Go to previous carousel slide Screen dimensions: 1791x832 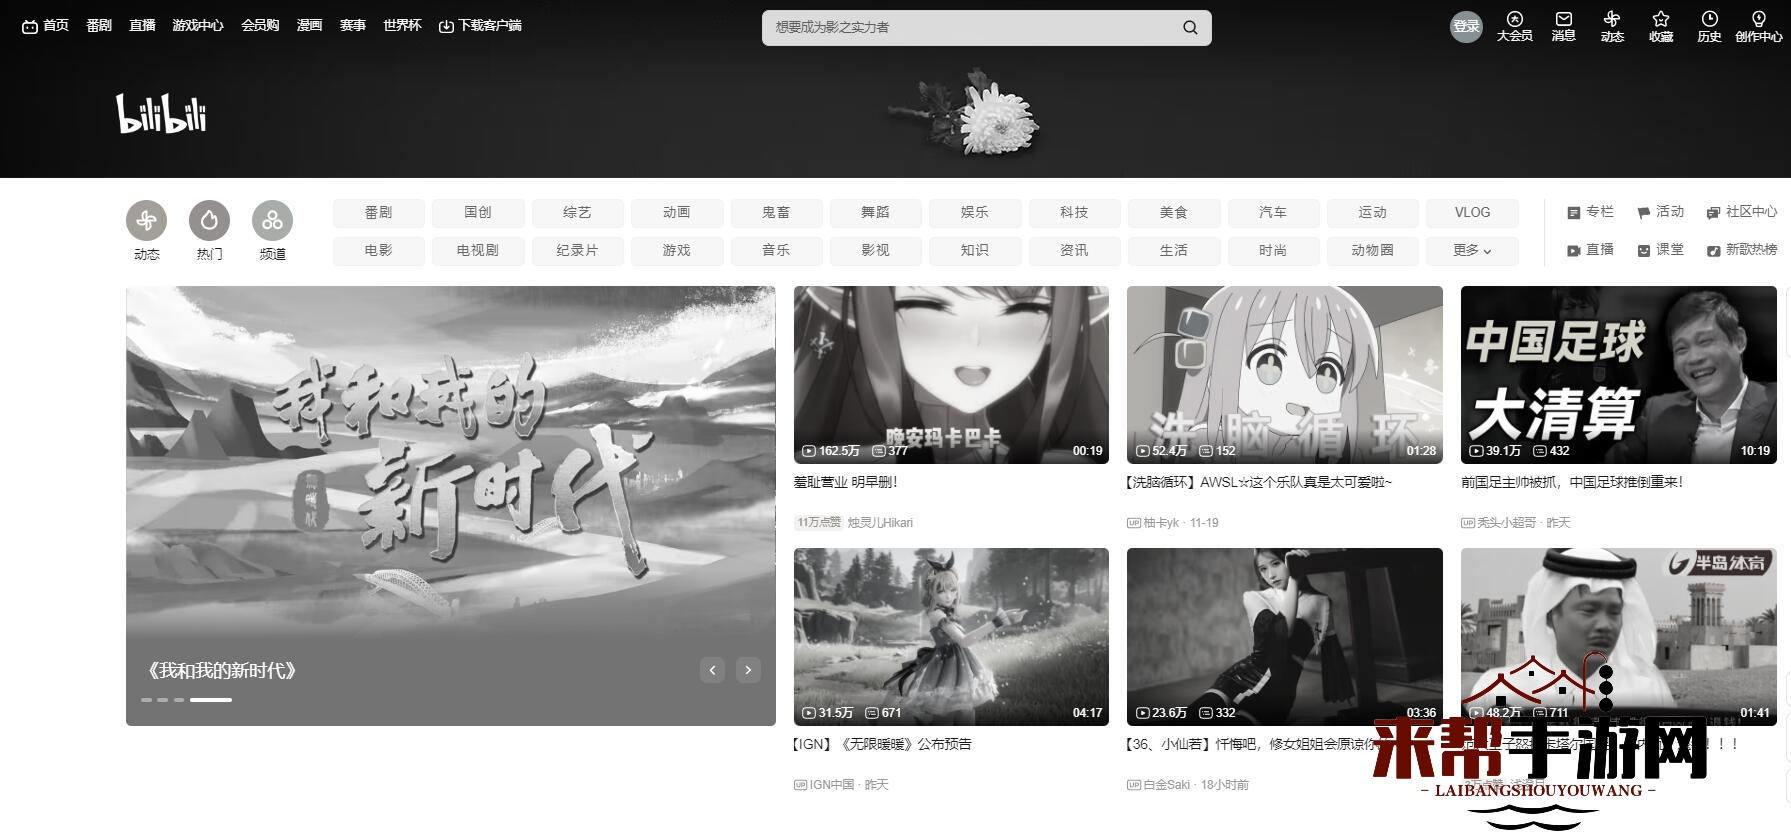[x=712, y=670]
